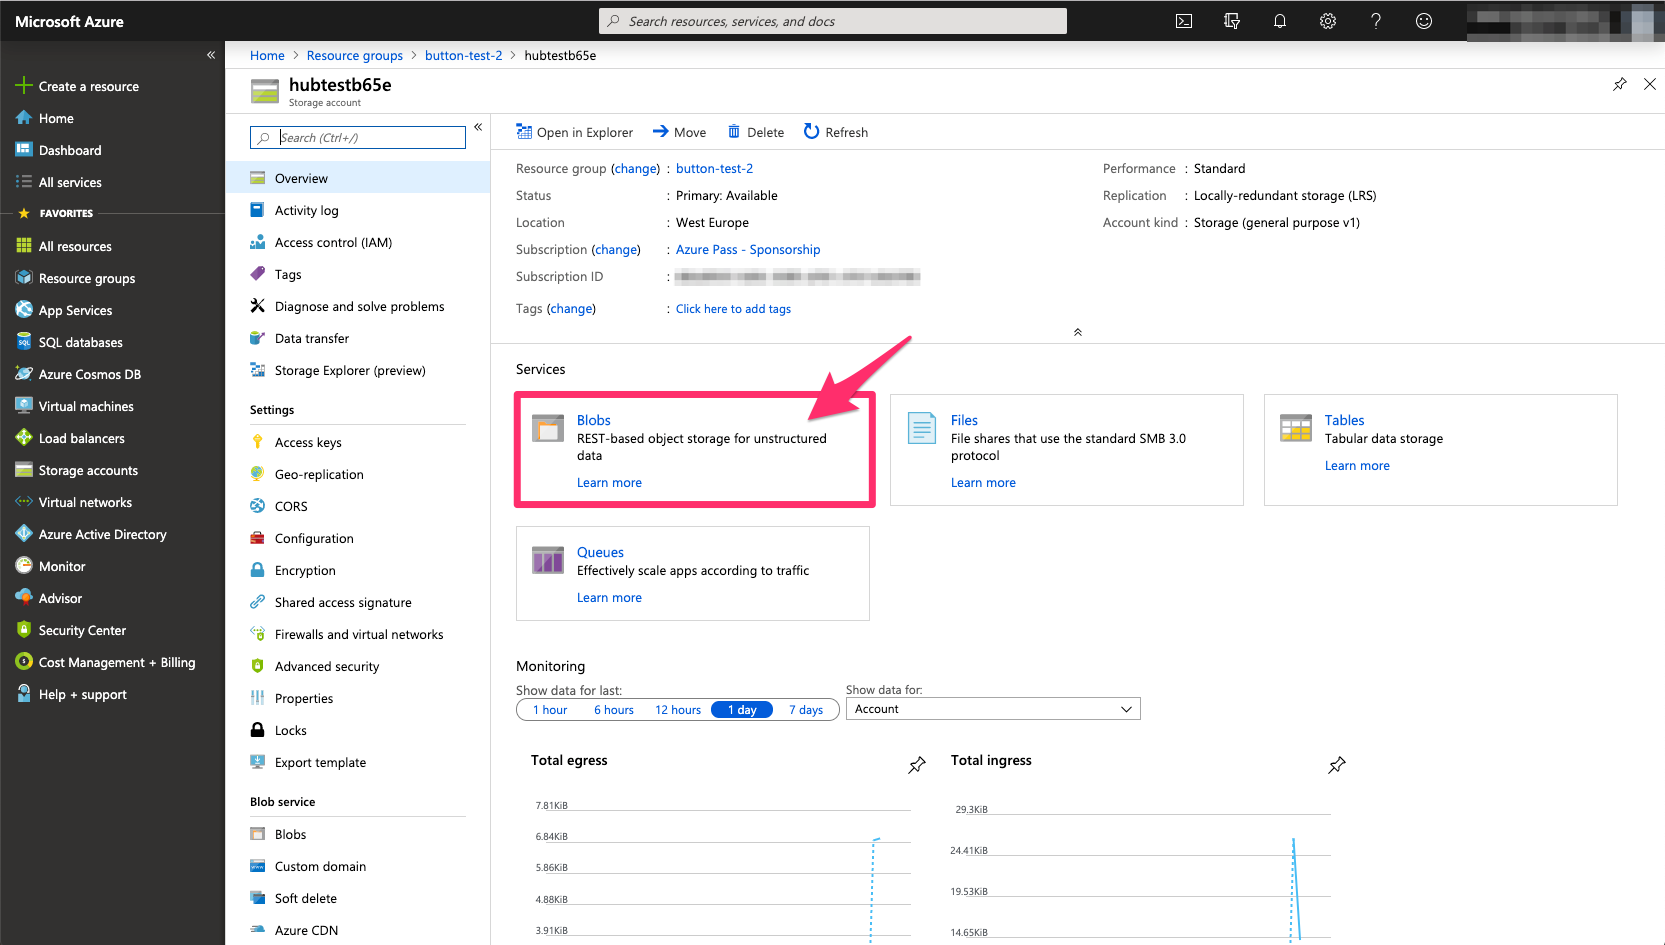The width and height of the screenshot is (1665, 945).
Task: Open the Overview menu item
Action: coord(358,178)
